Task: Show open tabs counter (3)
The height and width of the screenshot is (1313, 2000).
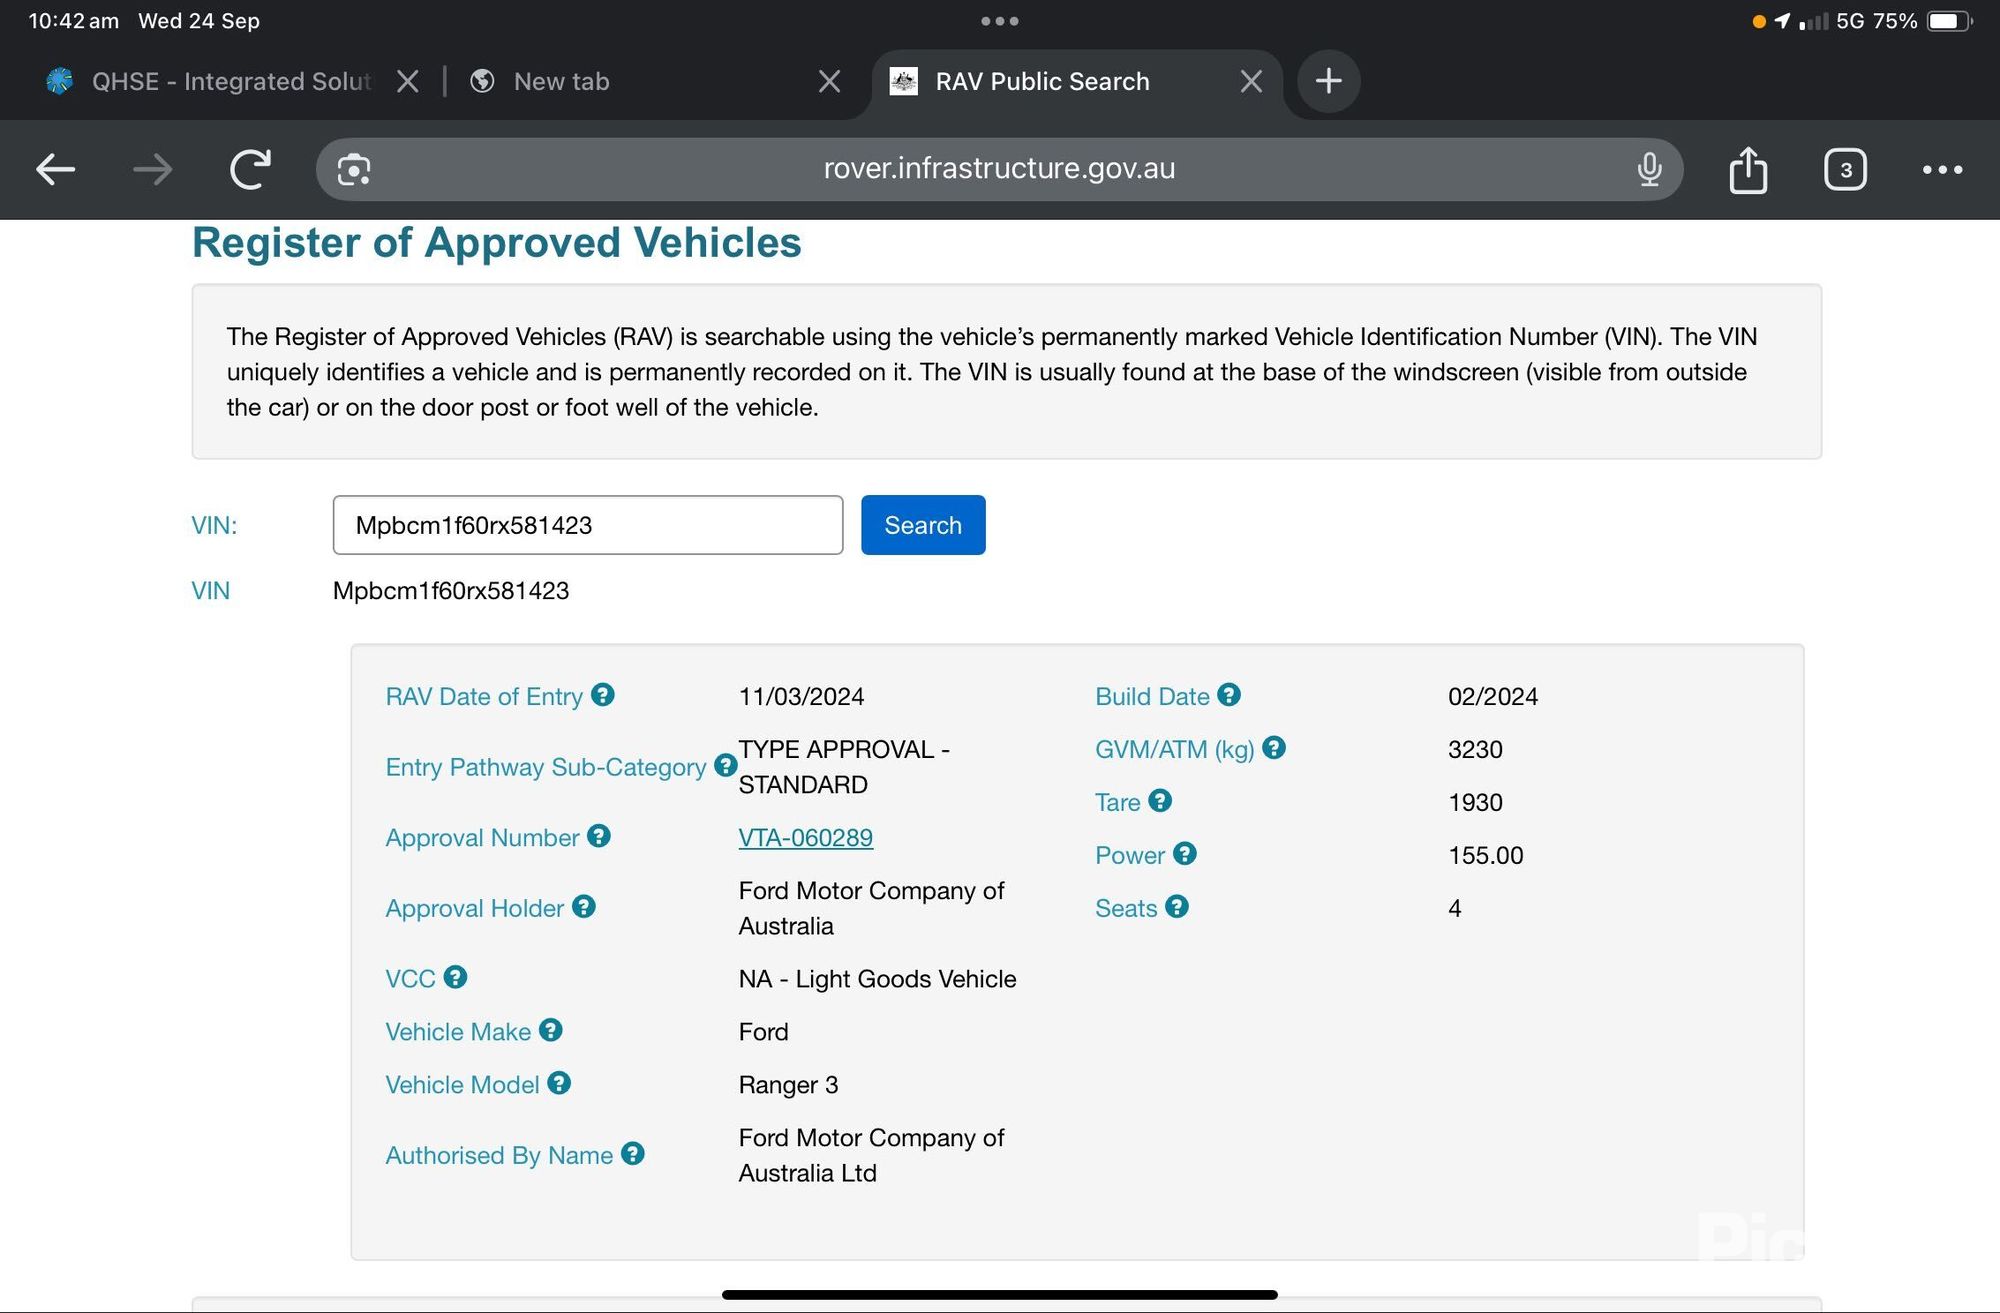Action: pyautogui.click(x=1845, y=169)
